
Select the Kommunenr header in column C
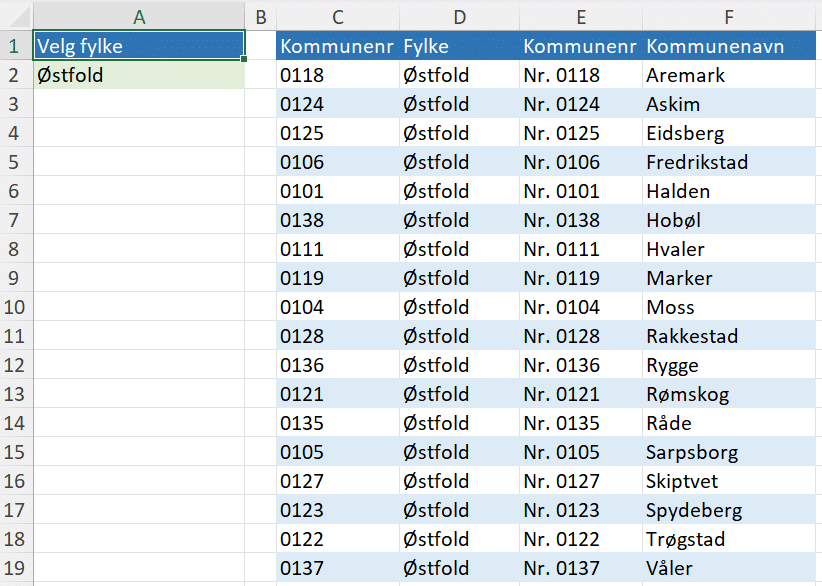coord(337,46)
